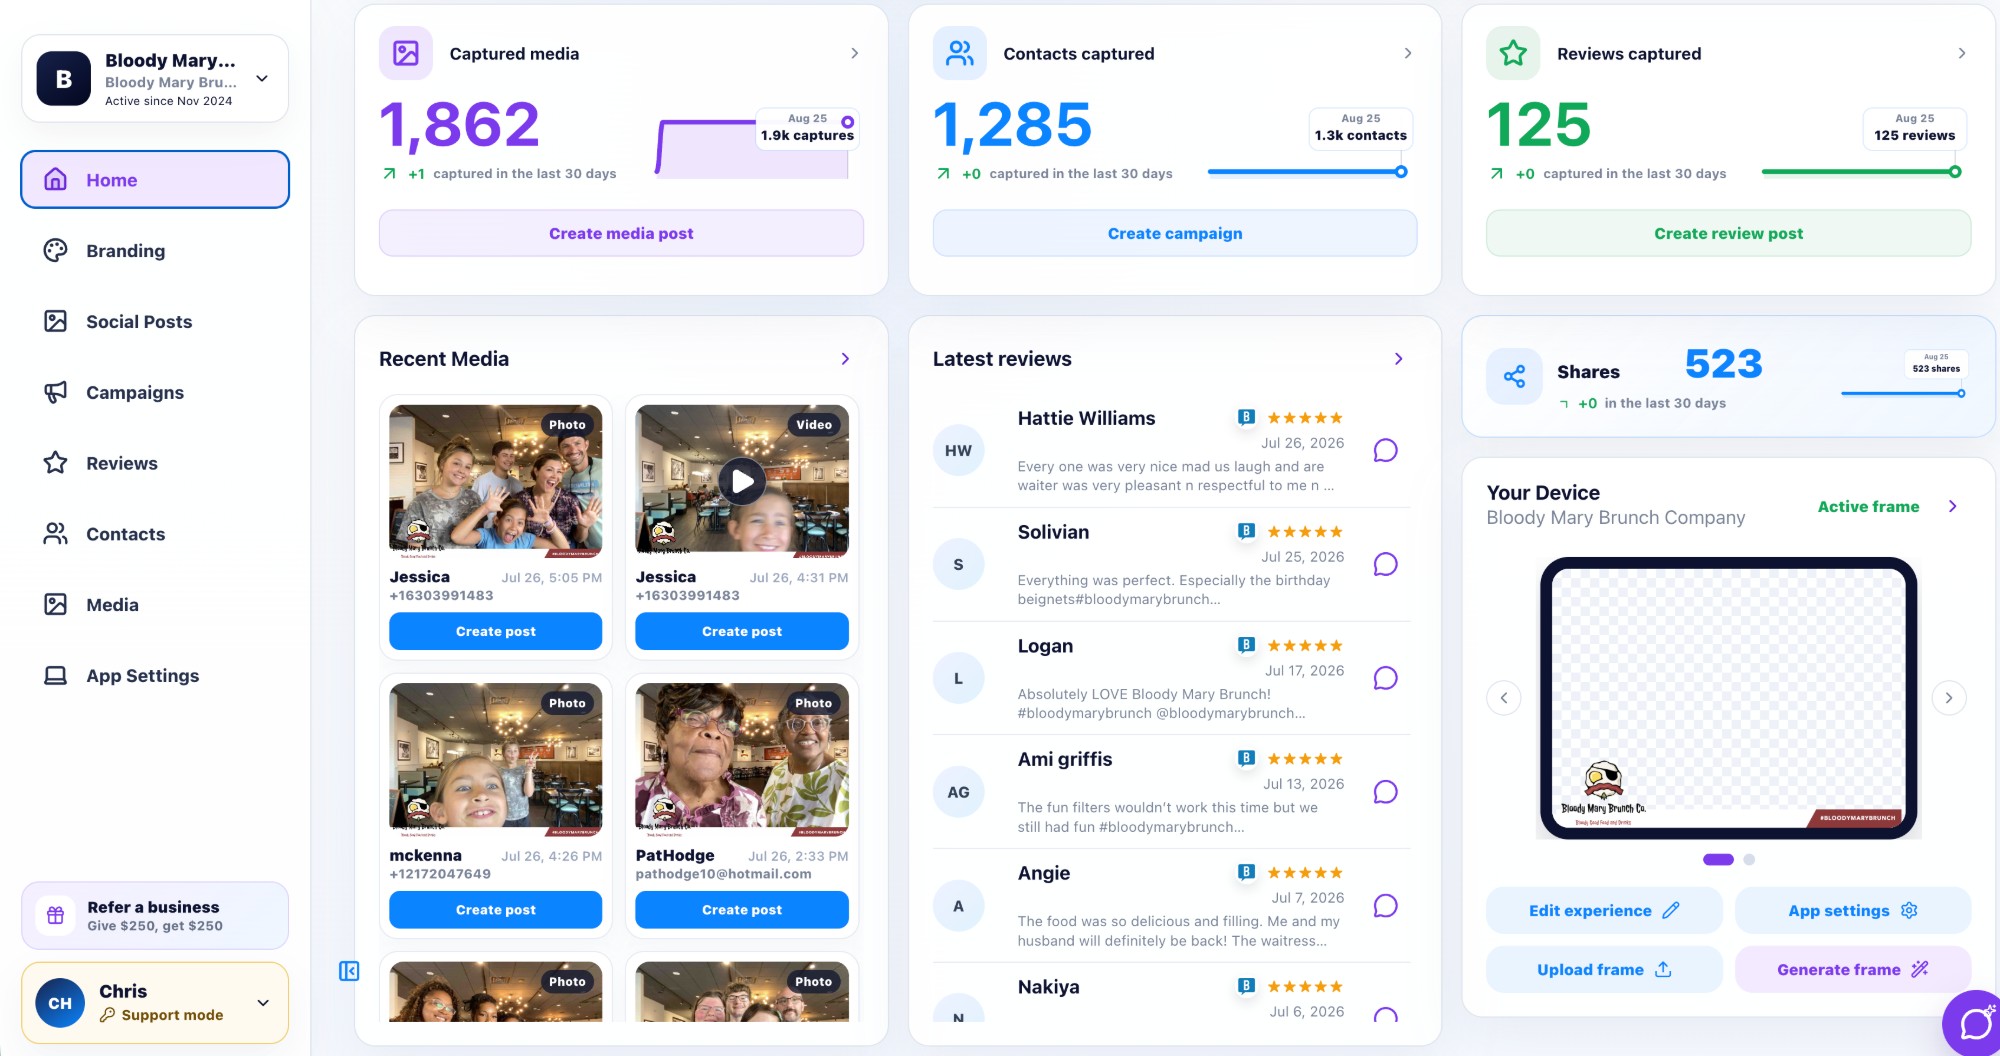Open Active frame link
Image resolution: width=2000 pixels, height=1056 pixels.
tap(1868, 507)
